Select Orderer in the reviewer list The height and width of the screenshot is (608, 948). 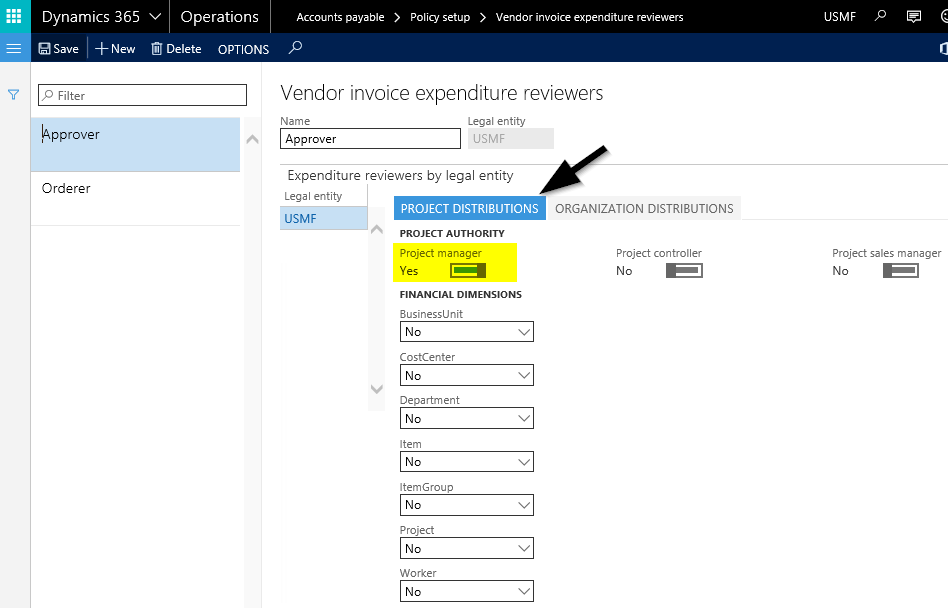click(66, 188)
